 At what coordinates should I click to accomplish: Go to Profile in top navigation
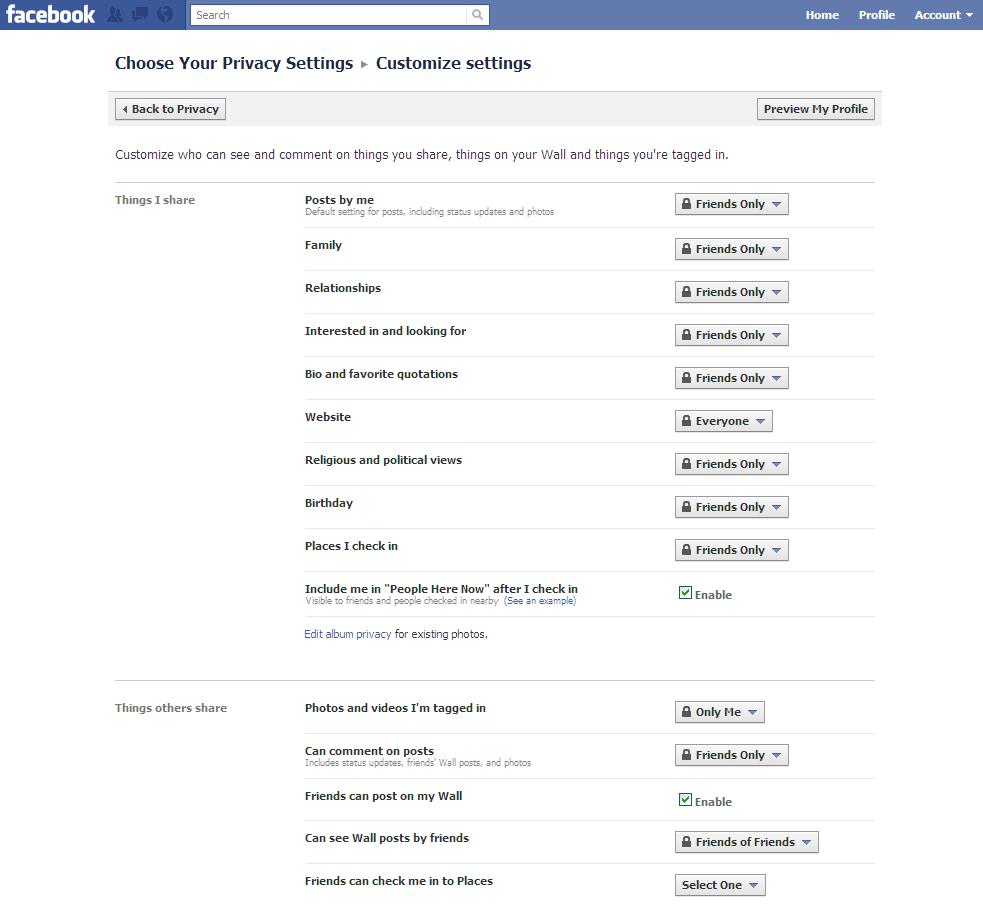[x=876, y=14]
